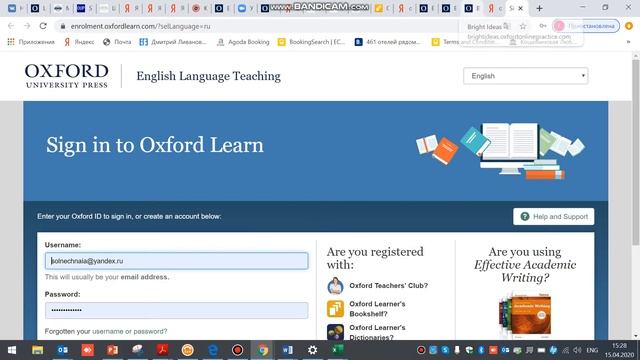Open the Яндекс bookmark
Screen dimensions: 640x360
pos(79,42)
